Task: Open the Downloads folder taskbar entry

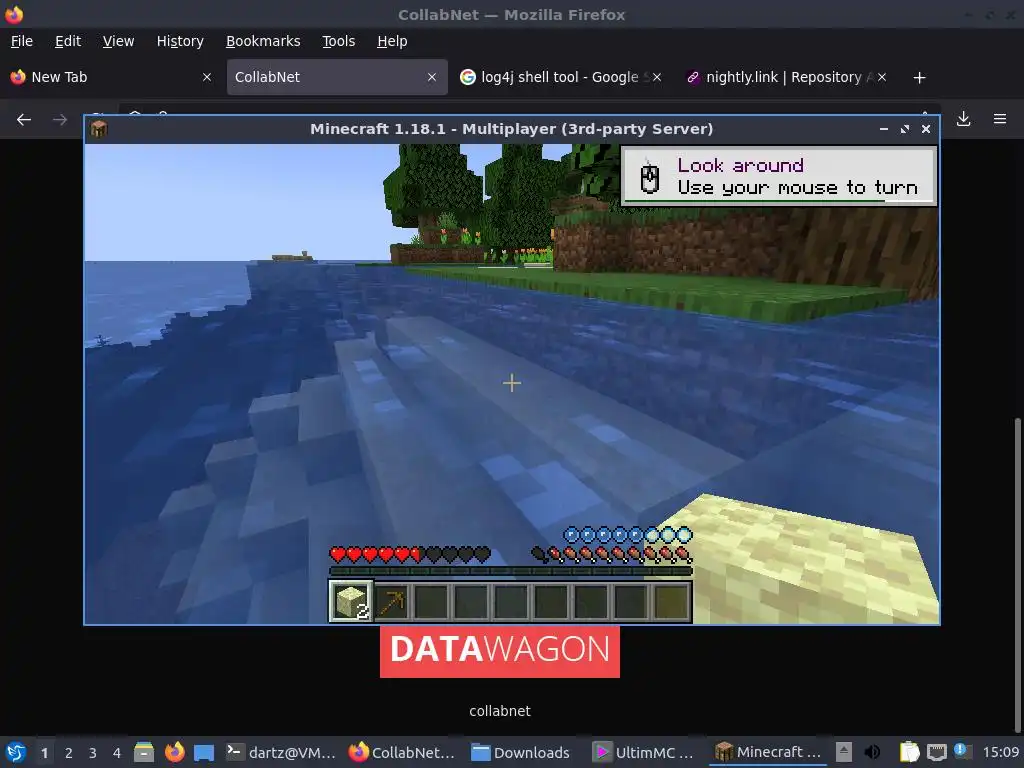Action: coord(522,752)
